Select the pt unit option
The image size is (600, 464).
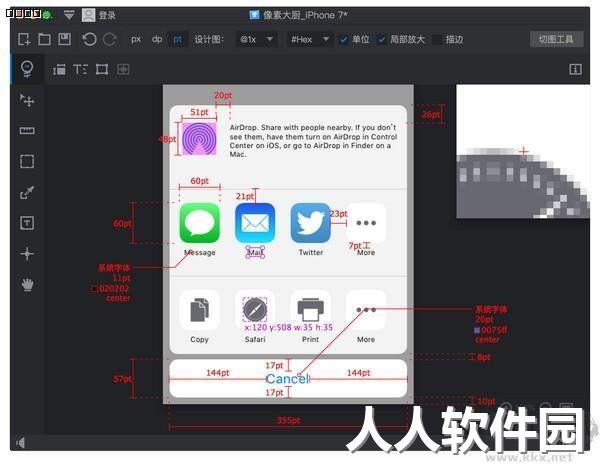(x=178, y=39)
